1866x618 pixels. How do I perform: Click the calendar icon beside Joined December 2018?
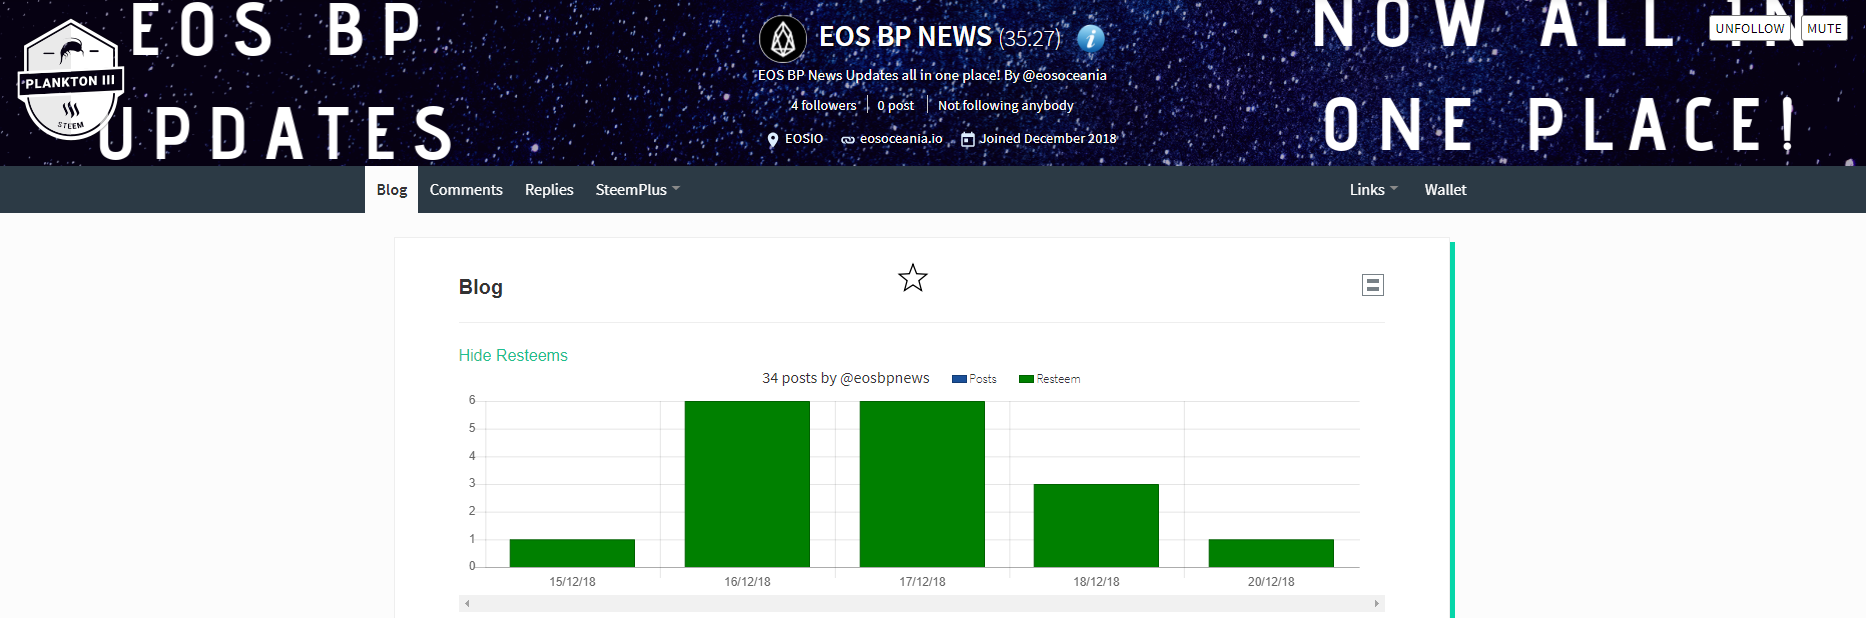(x=967, y=140)
